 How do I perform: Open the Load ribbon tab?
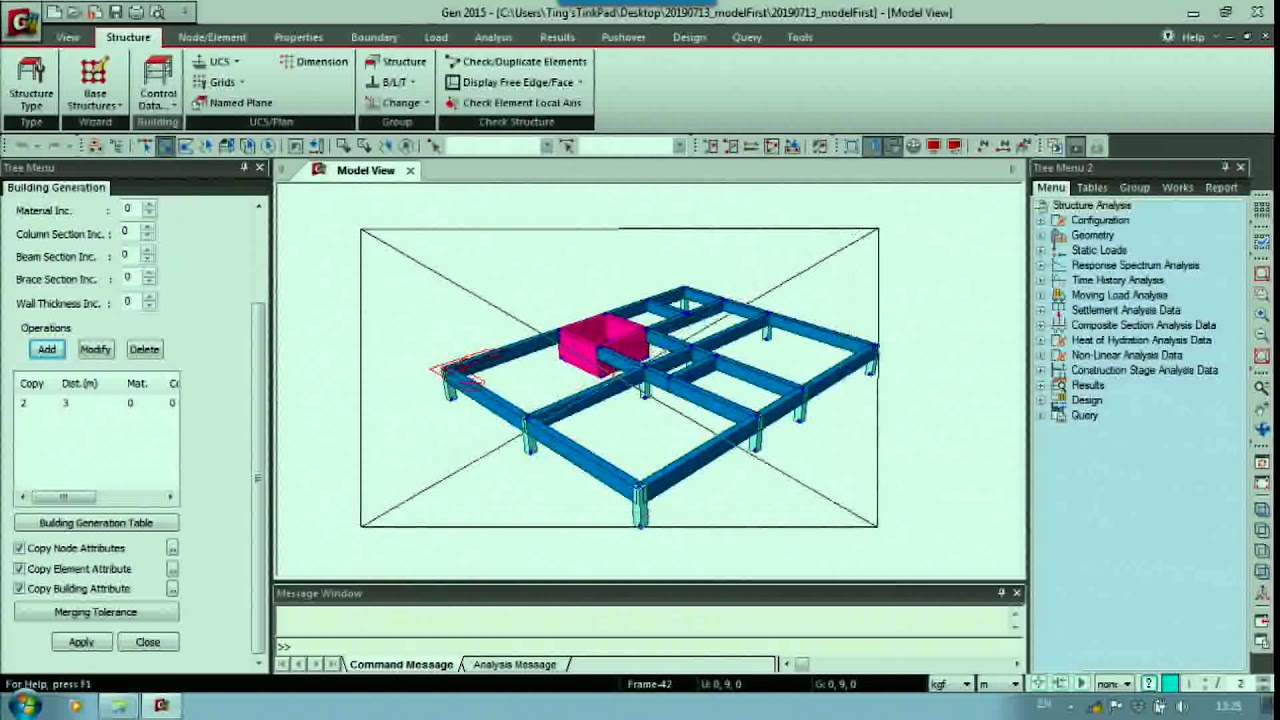pos(436,37)
